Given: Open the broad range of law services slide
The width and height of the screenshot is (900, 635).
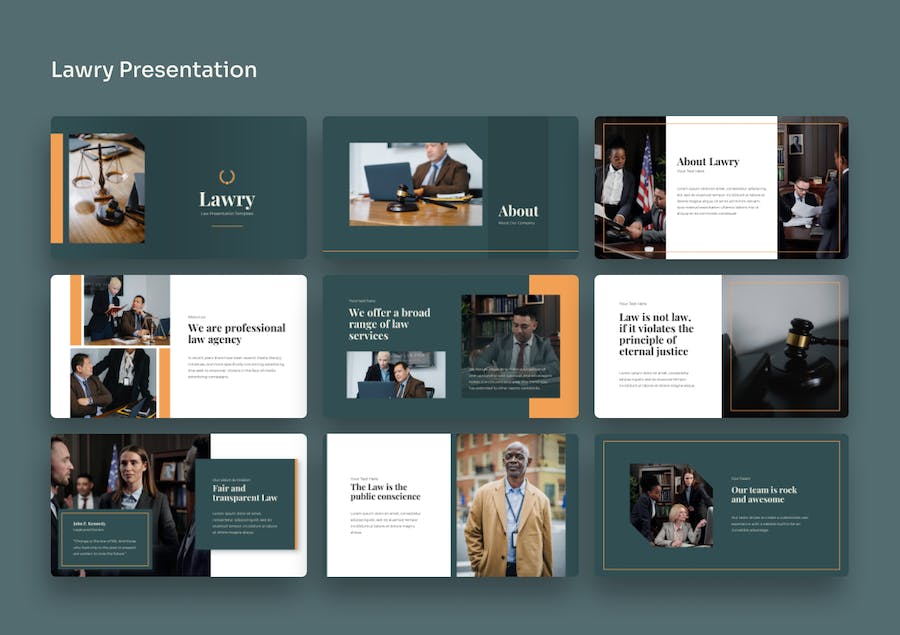Looking at the screenshot, I should [451, 346].
